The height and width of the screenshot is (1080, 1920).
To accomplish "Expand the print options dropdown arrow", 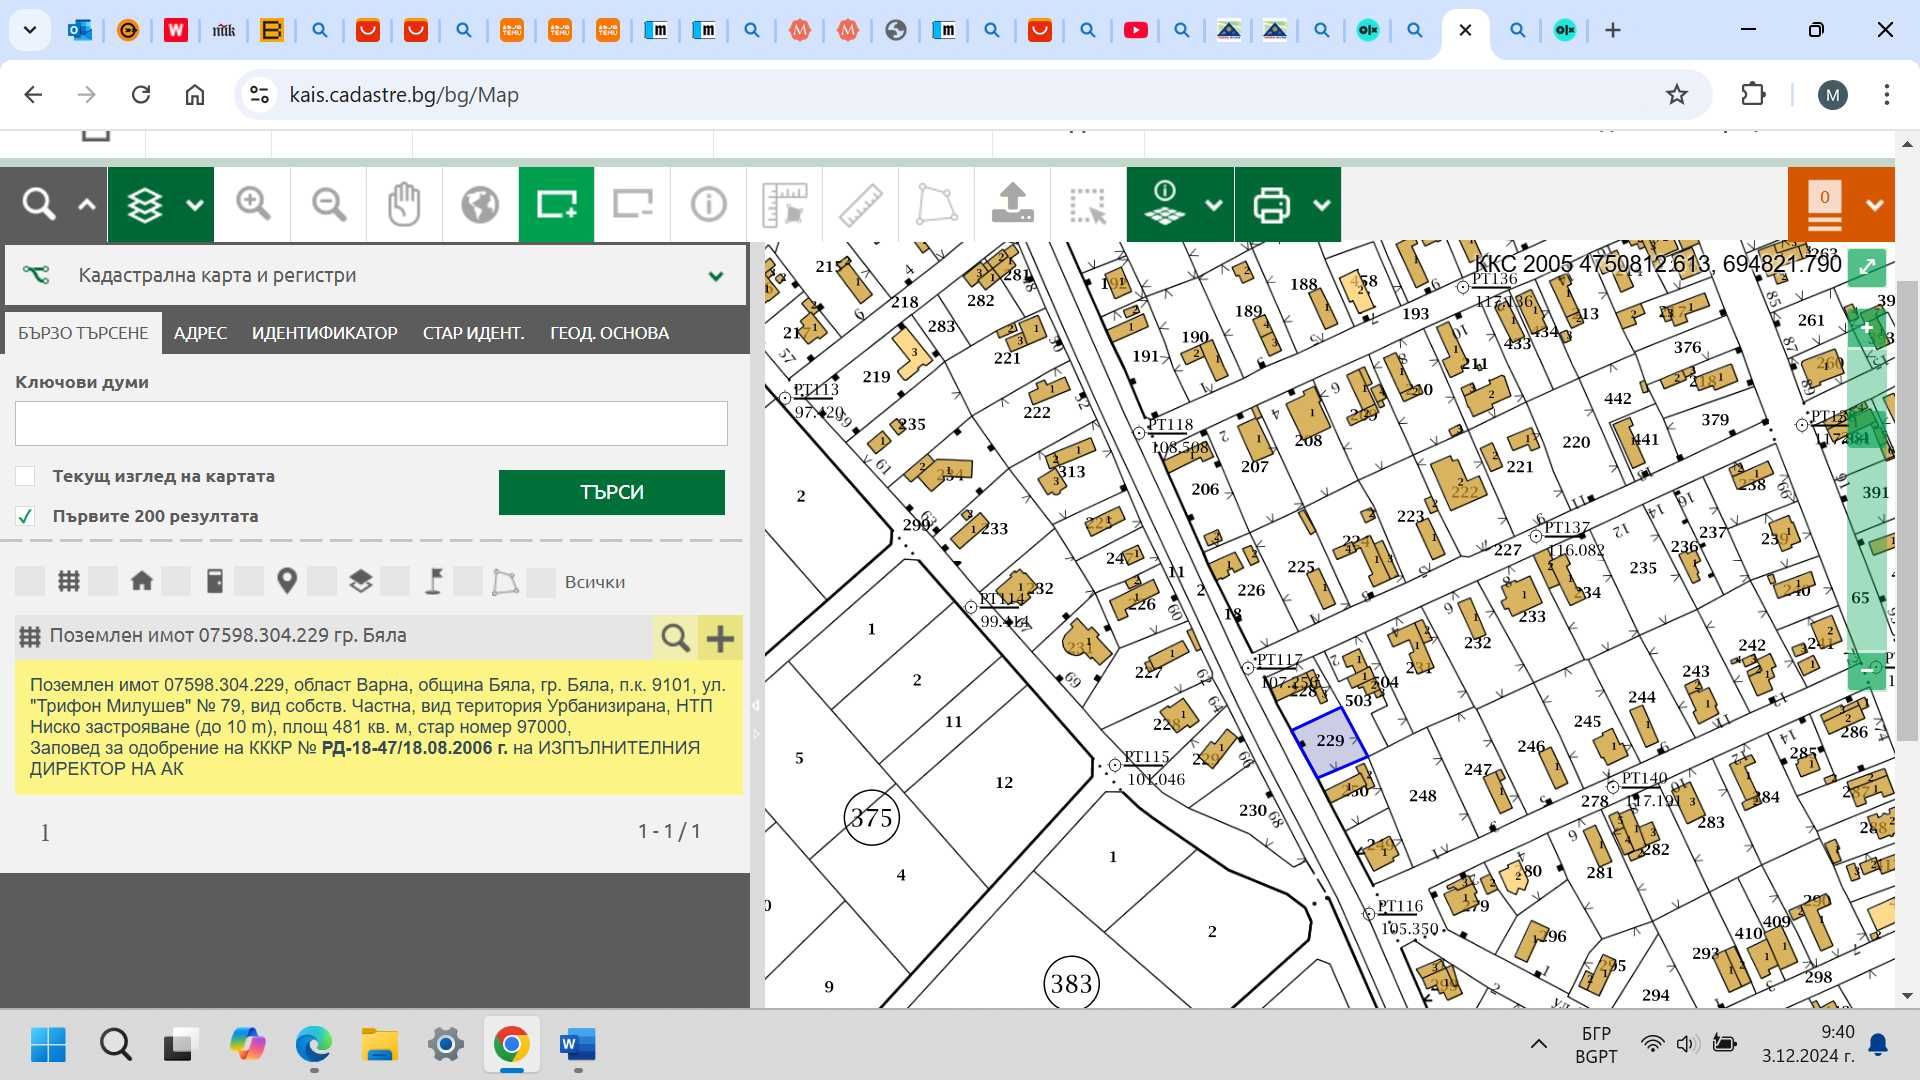I will click(1321, 205).
